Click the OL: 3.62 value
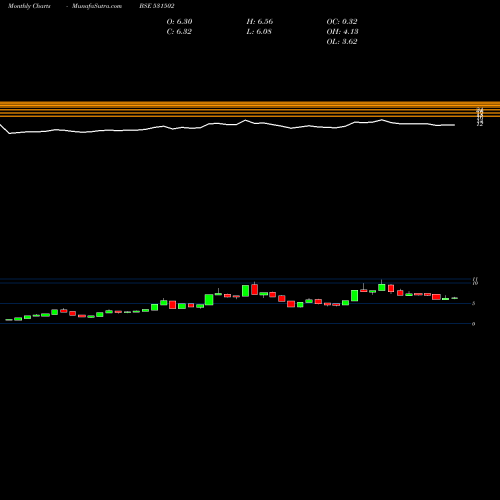The height and width of the screenshot is (500, 500). click(x=342, y=41)
